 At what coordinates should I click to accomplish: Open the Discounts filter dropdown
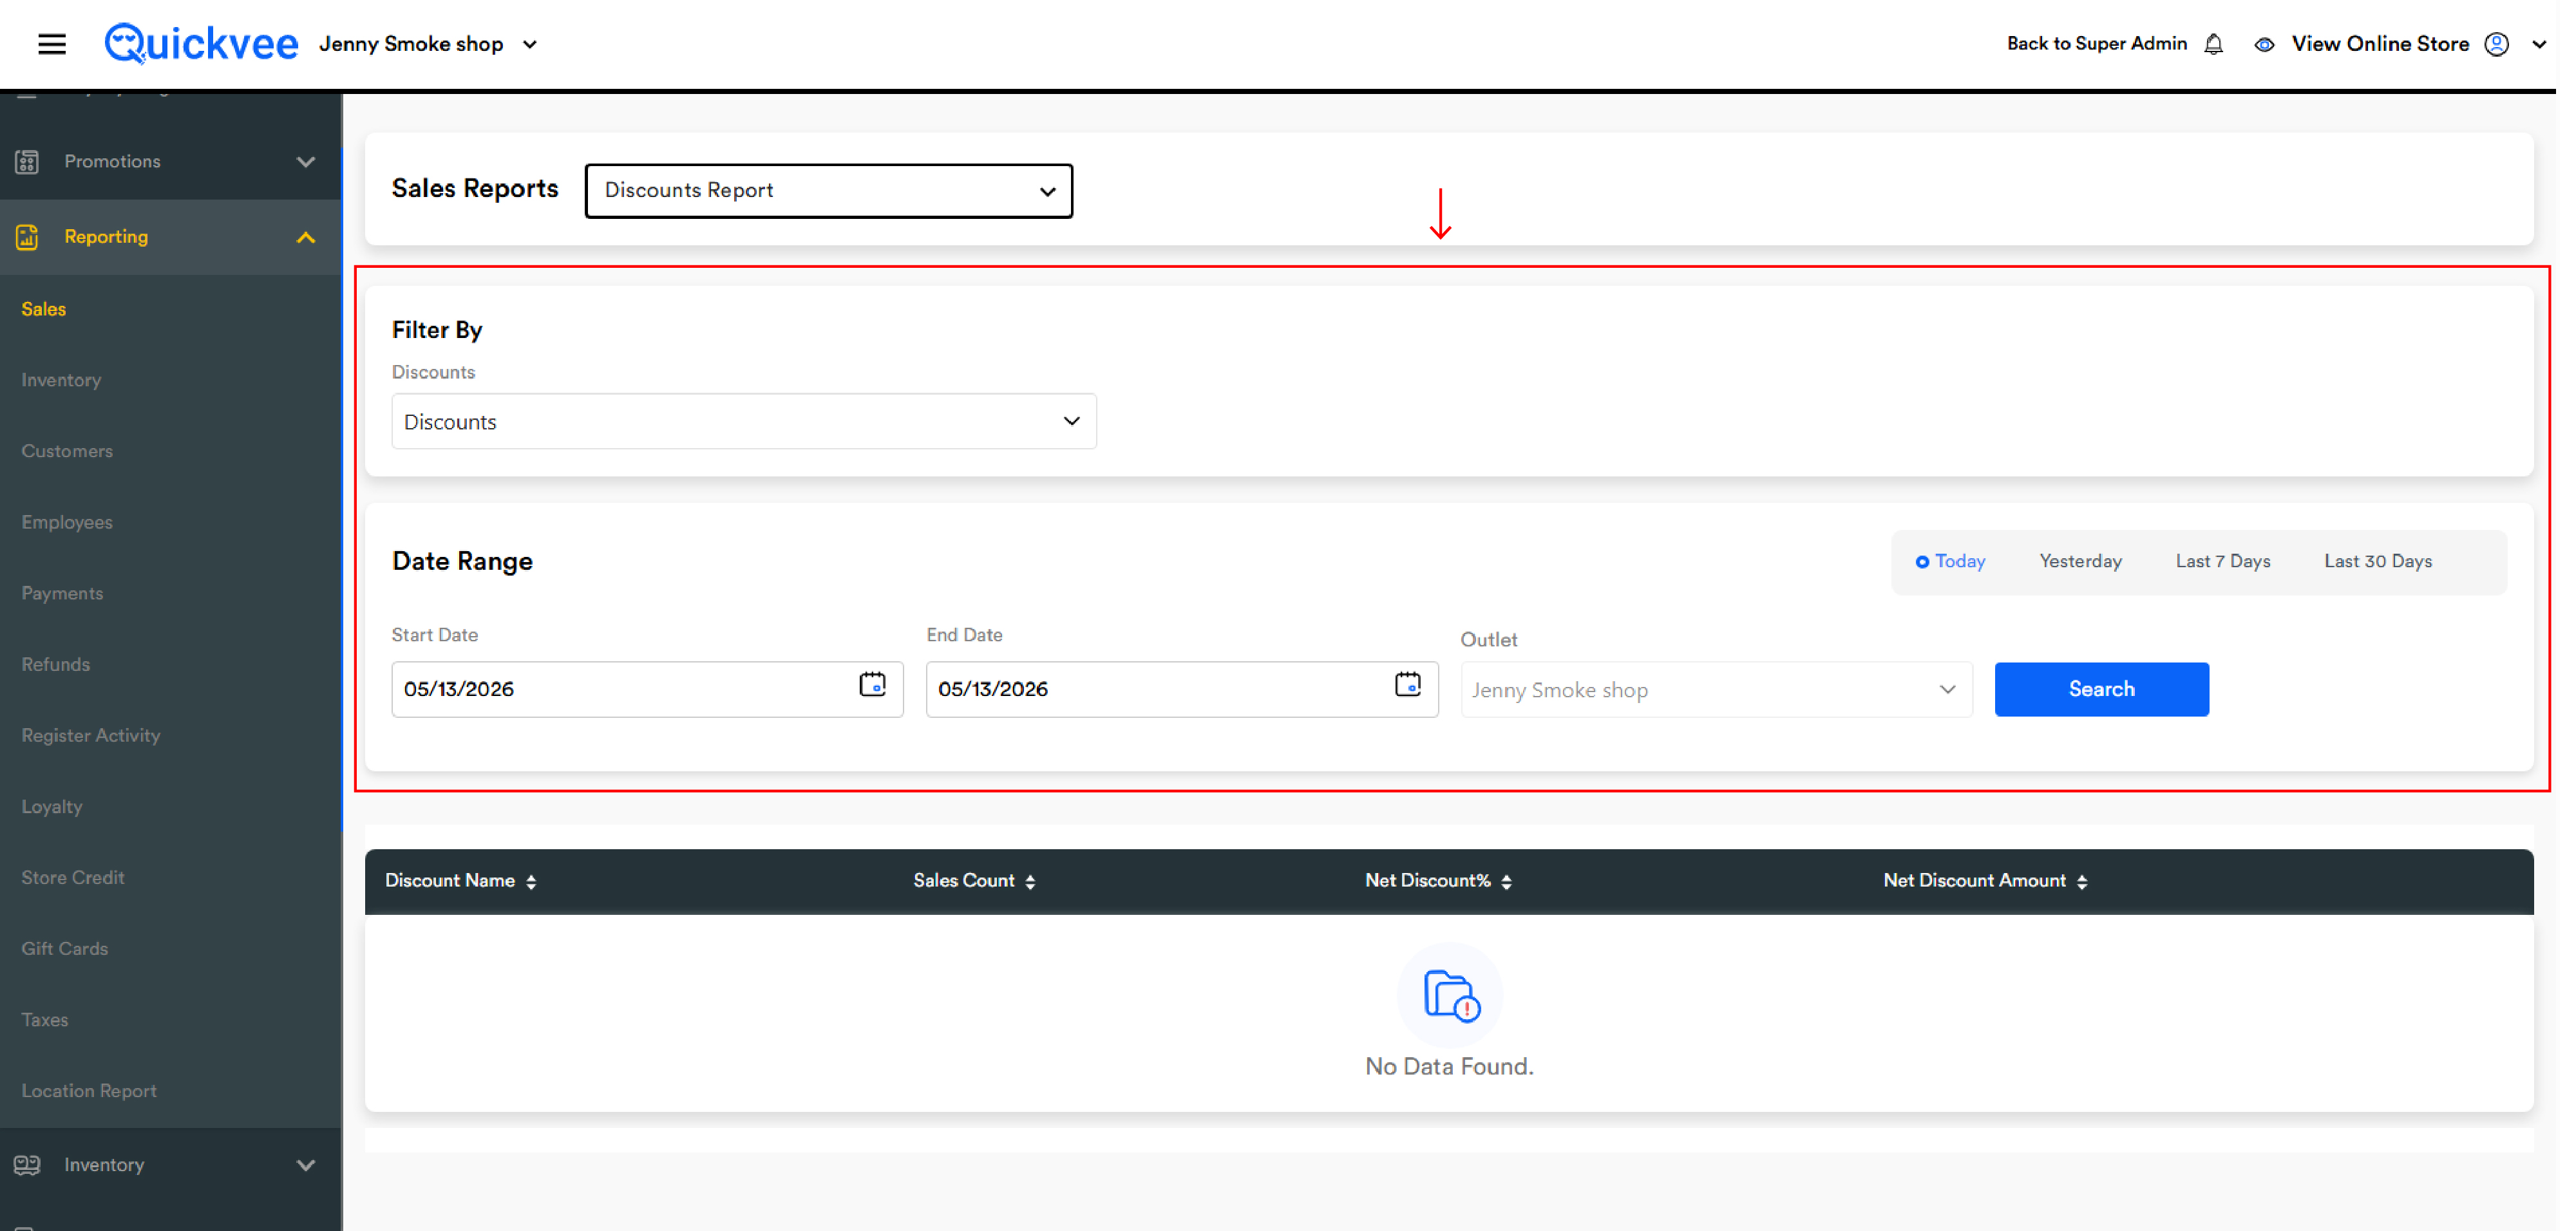tap(744, 421)
